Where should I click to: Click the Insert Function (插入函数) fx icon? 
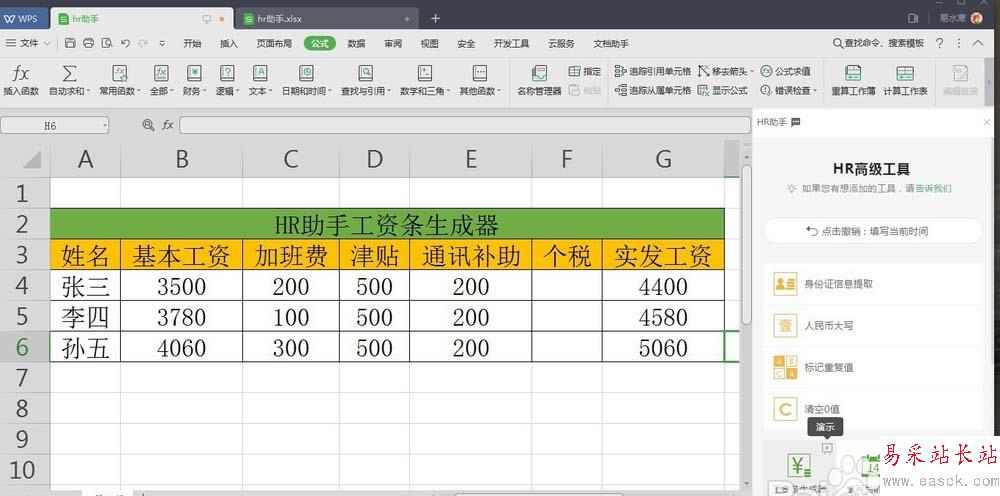21,73
